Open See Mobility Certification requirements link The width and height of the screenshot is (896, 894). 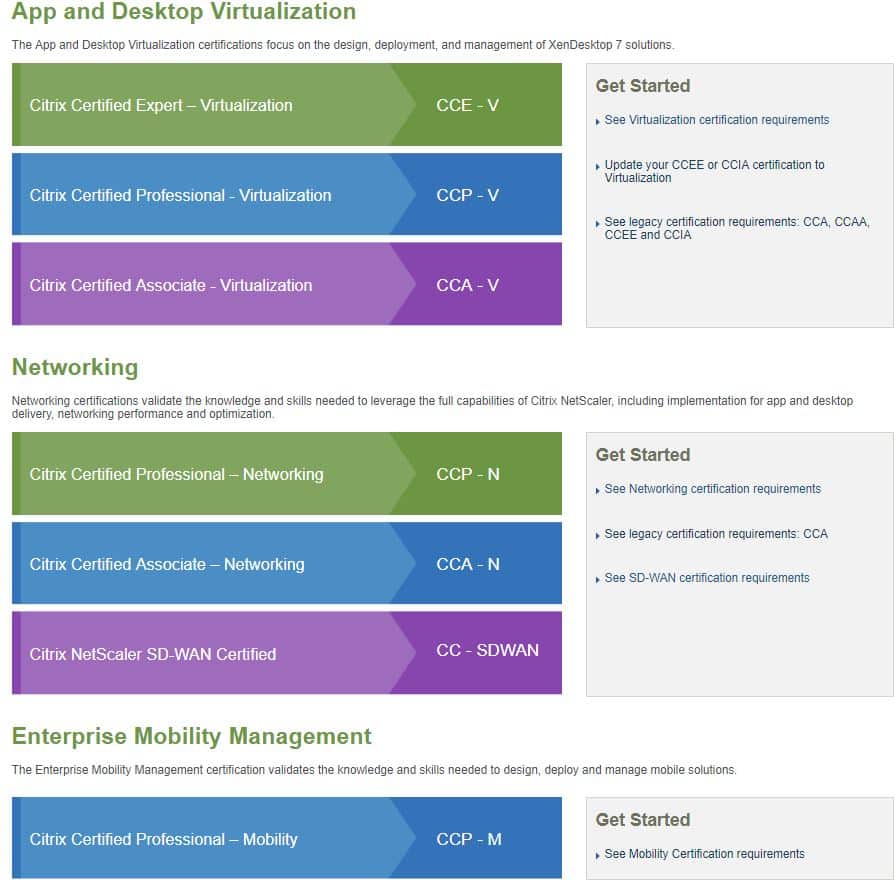[705, 854]
